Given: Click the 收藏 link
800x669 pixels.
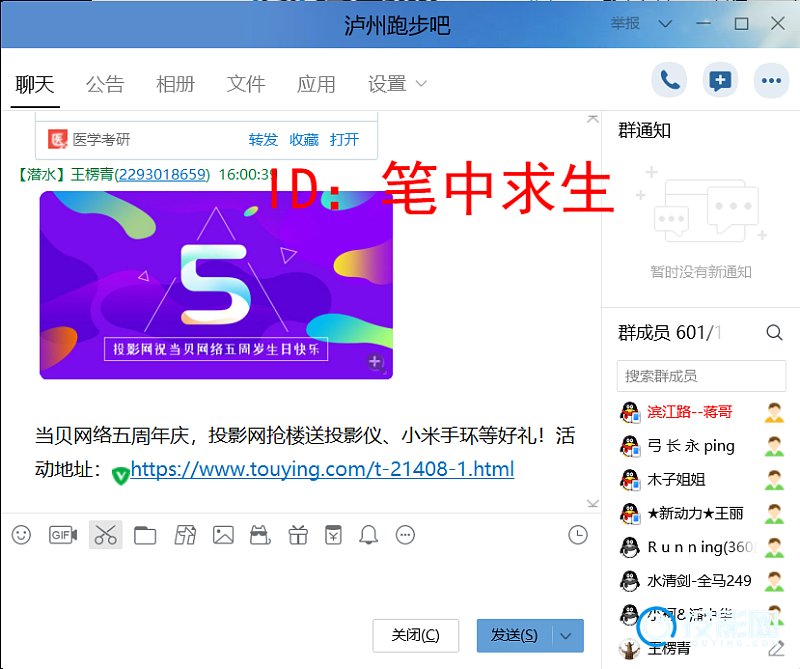Looking at the screenshot, I should pos(304,139).
